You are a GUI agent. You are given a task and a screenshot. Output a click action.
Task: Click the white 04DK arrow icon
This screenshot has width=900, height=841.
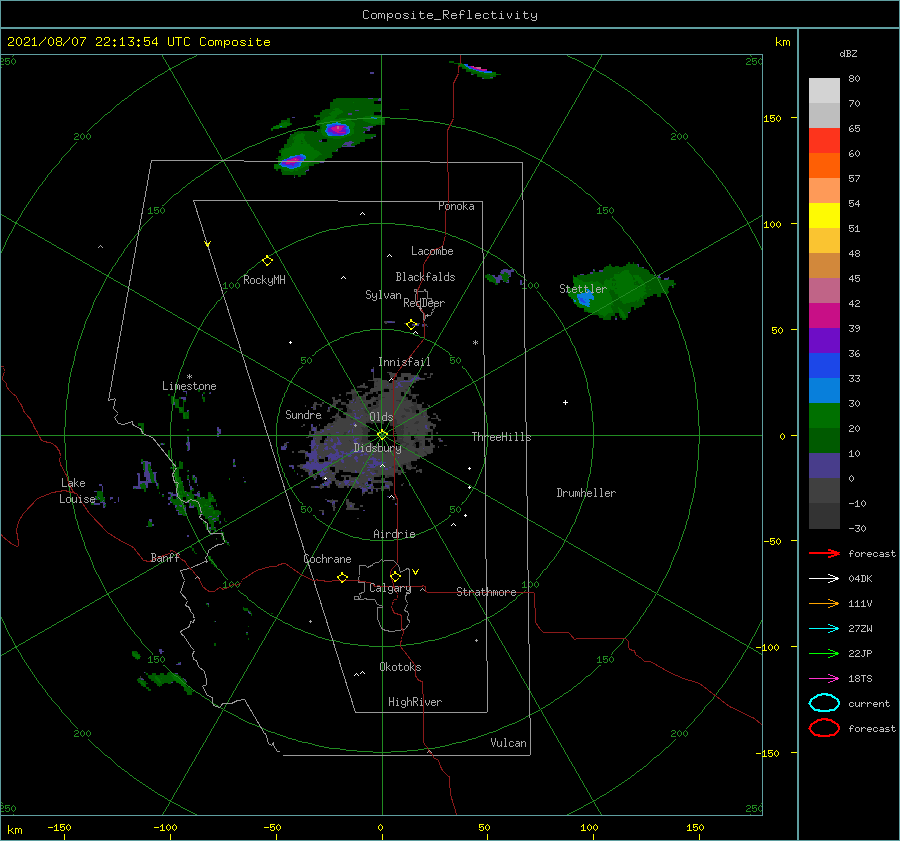click(824, 579)
